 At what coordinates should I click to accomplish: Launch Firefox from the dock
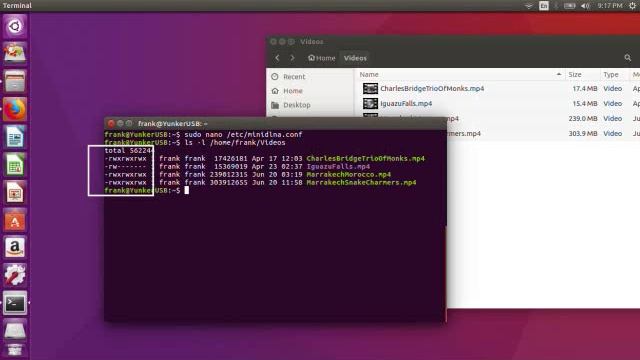click(x=15, y=109)
